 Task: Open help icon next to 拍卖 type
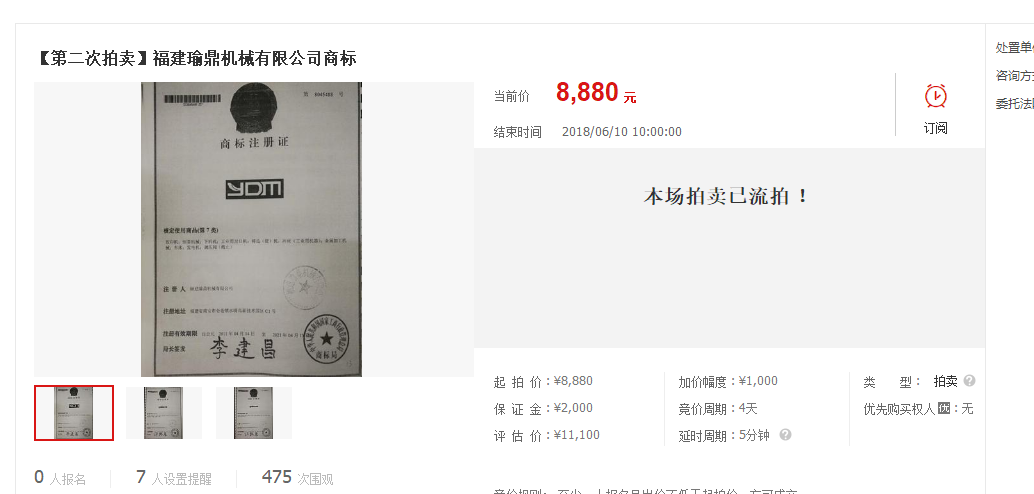[969, 381]
